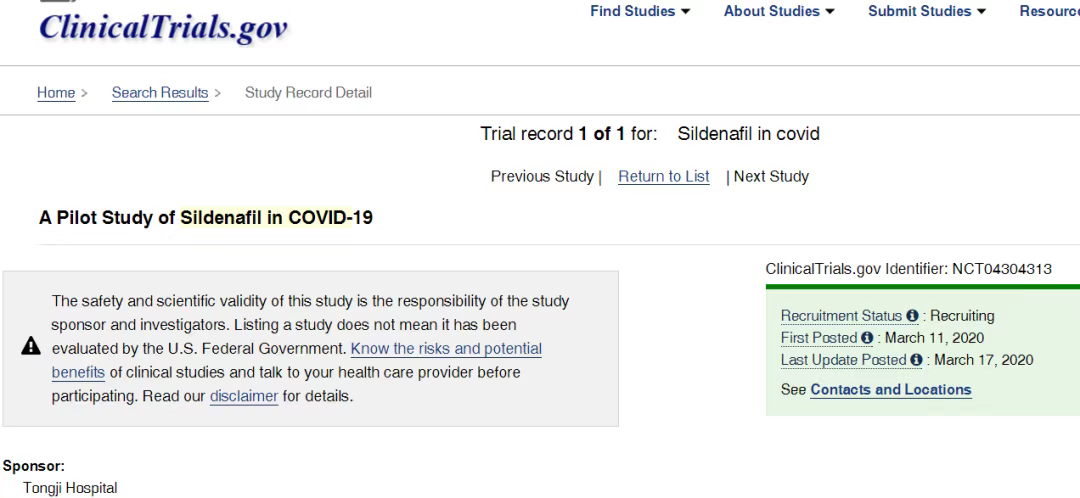Click the Recruitment Status label link
Viewport: 1080px width, 498px height.
pyautogui.click(x=841, y=315)
